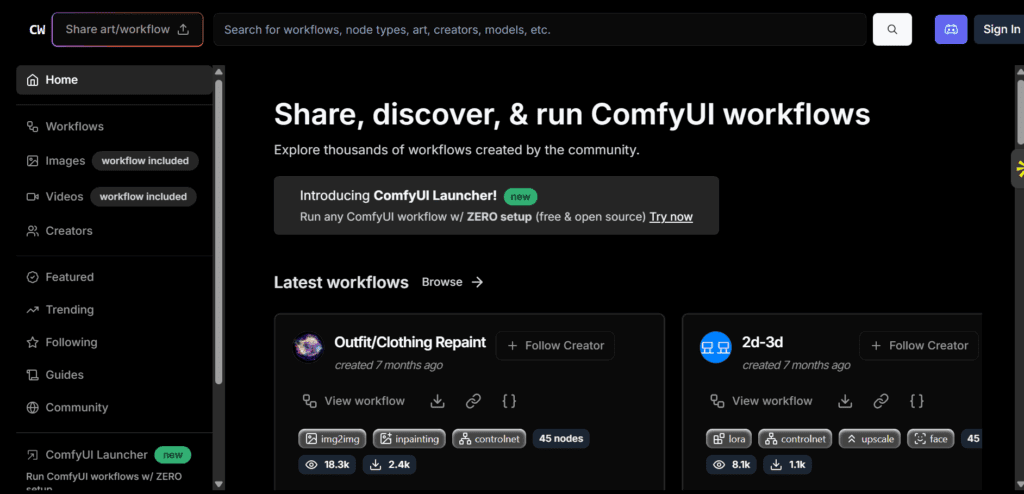Open View workflow for Outfit/Clothing Repaint
The width and height of the screenshot is (1024, 494).
(354, 401)
